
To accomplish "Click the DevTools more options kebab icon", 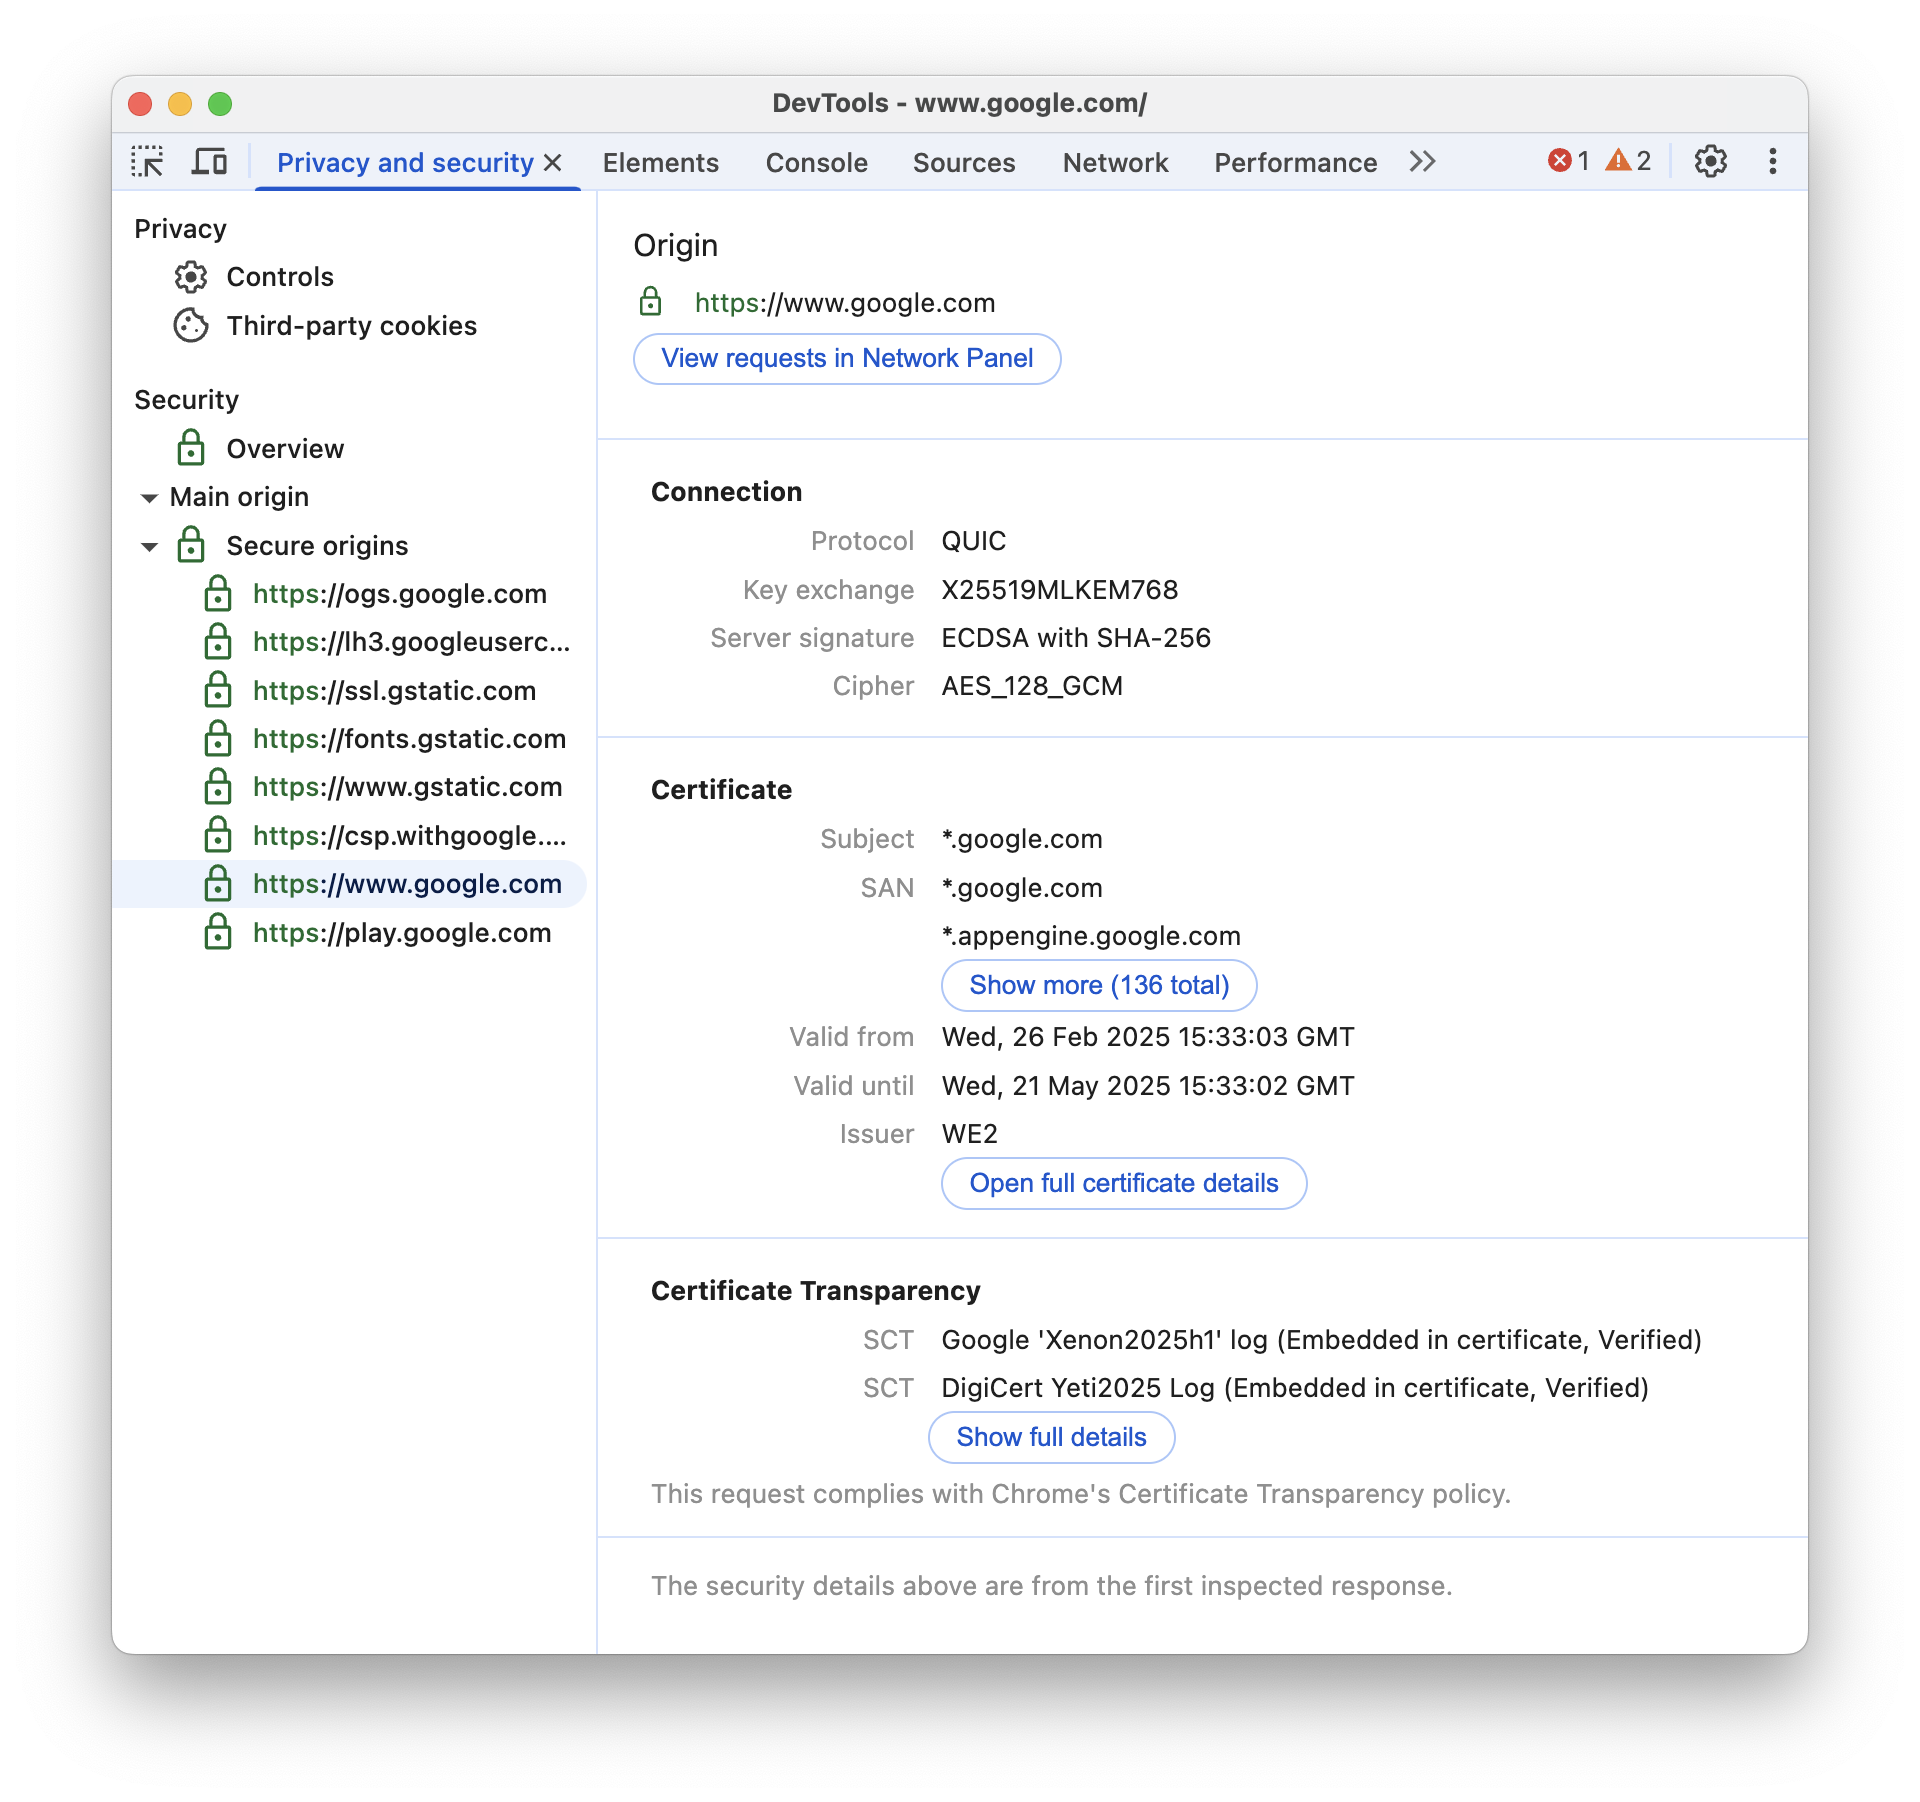I will (x=1774, y=163).
